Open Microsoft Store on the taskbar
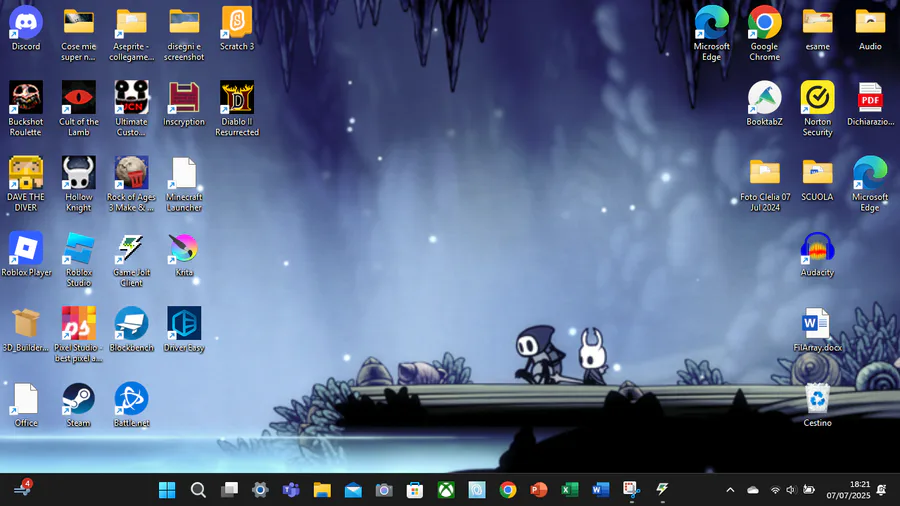900x506 pixels. (x=415, y=490)
